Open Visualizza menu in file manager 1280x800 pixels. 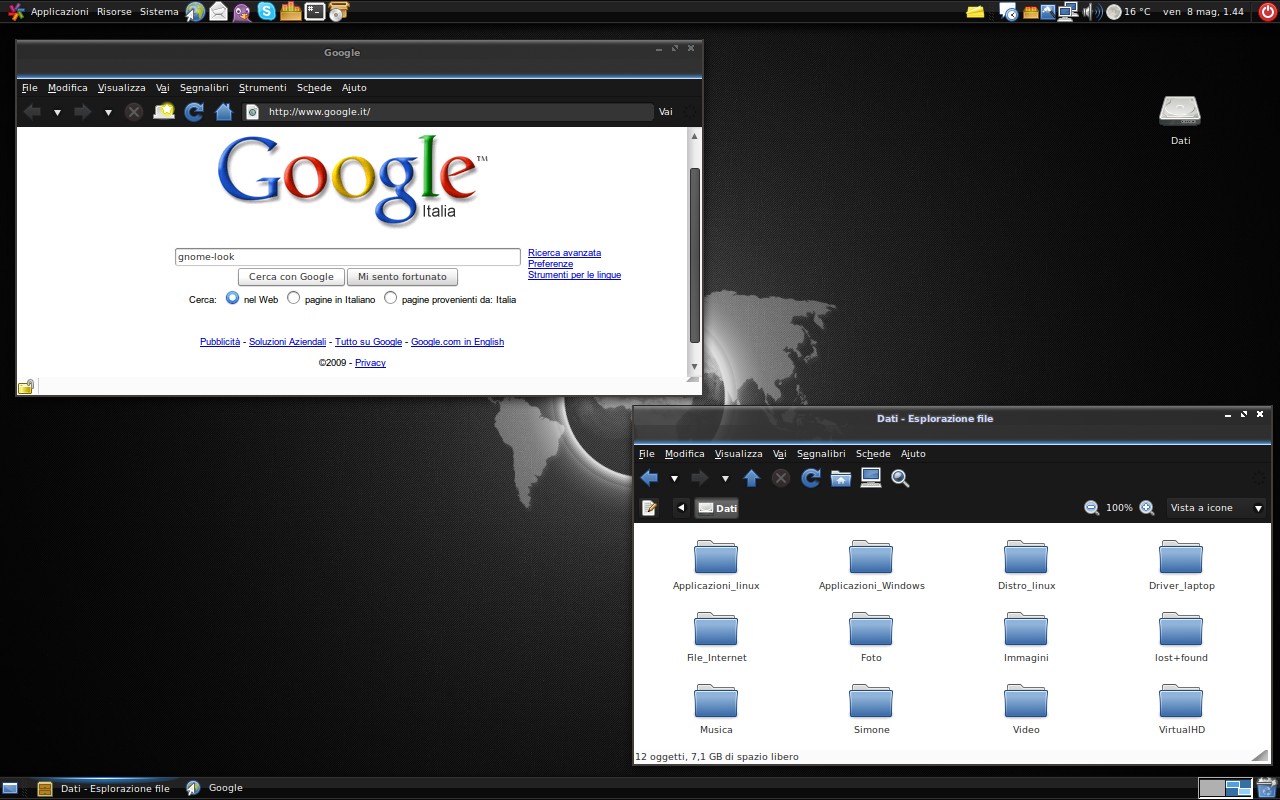pos(738,454)
